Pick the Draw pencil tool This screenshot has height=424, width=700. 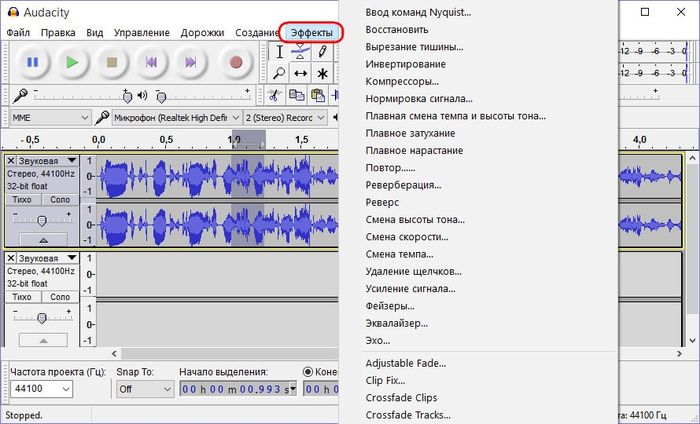(322, 51)
